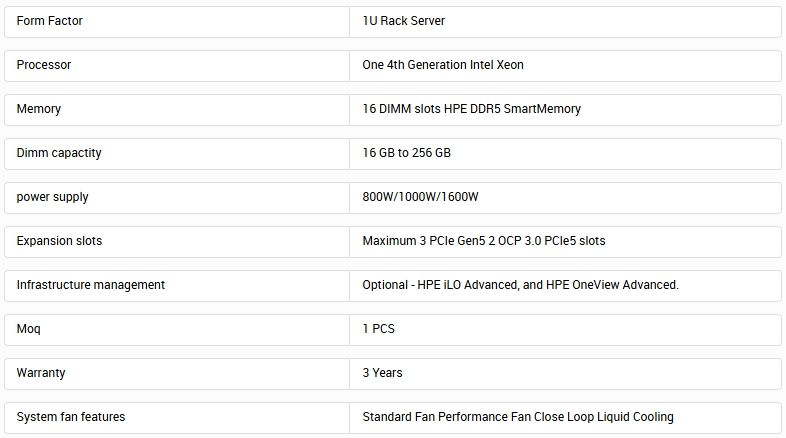This screenshot has width=786, height=438.
Task: Select 16 DIMM slots HPE DDR5 SmartMemory
Action: click(471, 109)
